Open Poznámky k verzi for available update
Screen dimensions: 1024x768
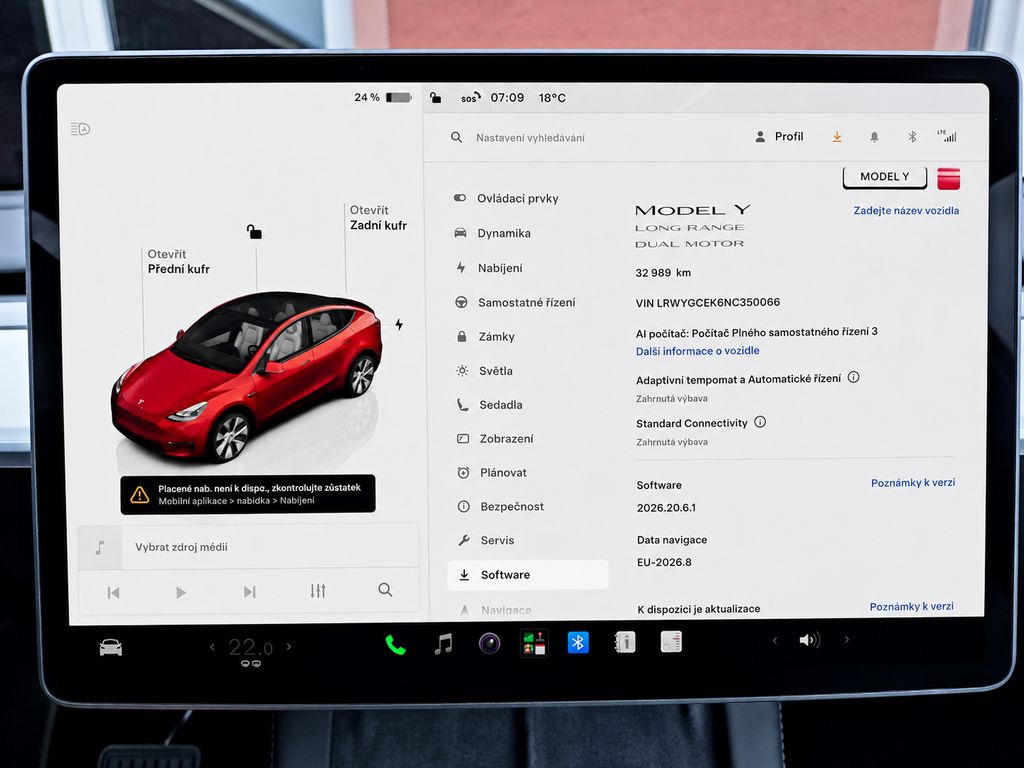coord(911,607)
